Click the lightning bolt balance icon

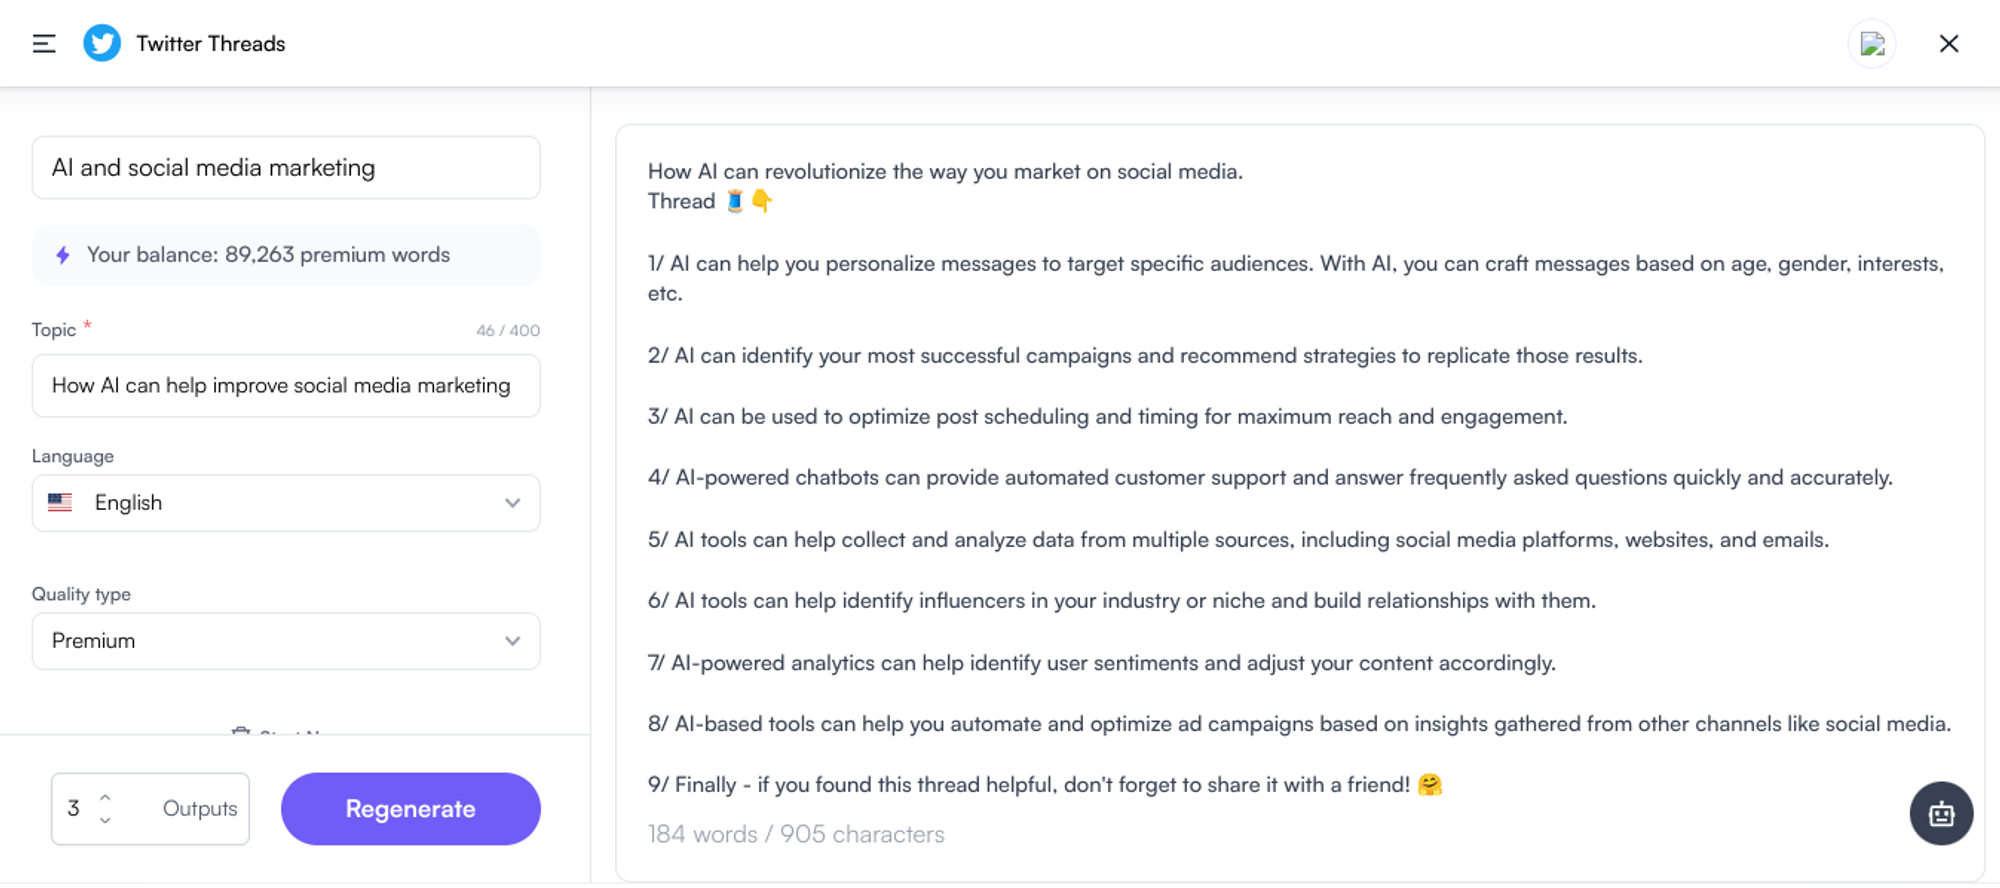63,255
